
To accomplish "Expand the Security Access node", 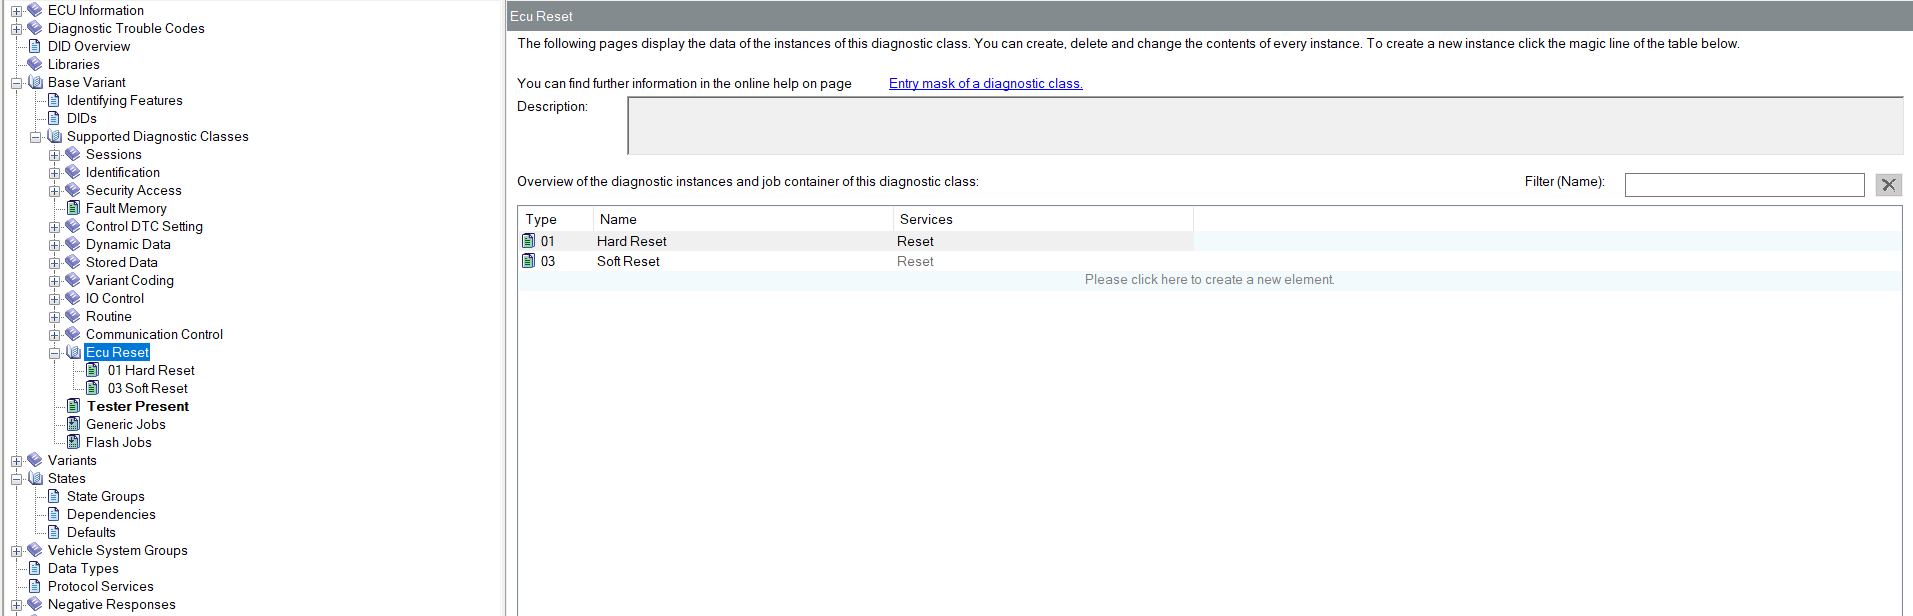I will (x=54, y=191).
